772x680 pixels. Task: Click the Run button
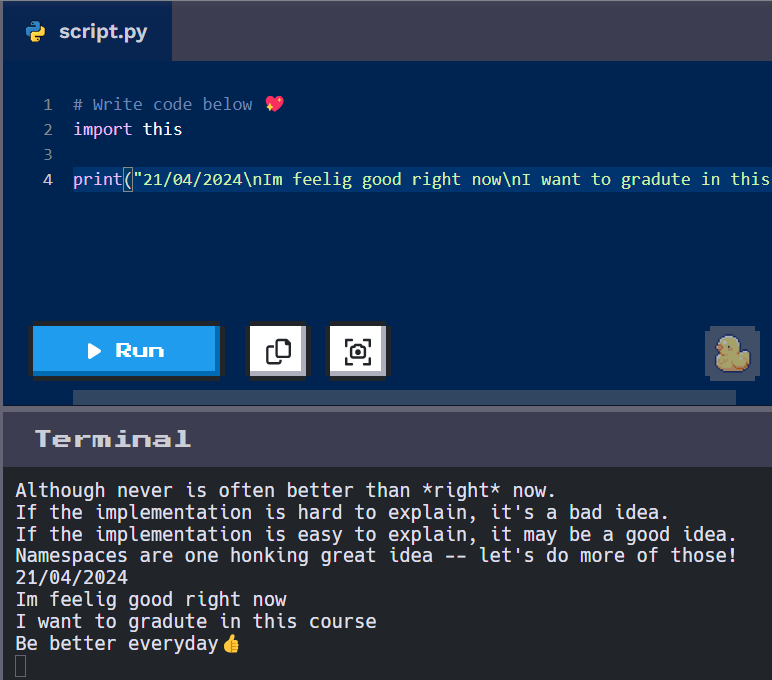[x=126, y=351]
